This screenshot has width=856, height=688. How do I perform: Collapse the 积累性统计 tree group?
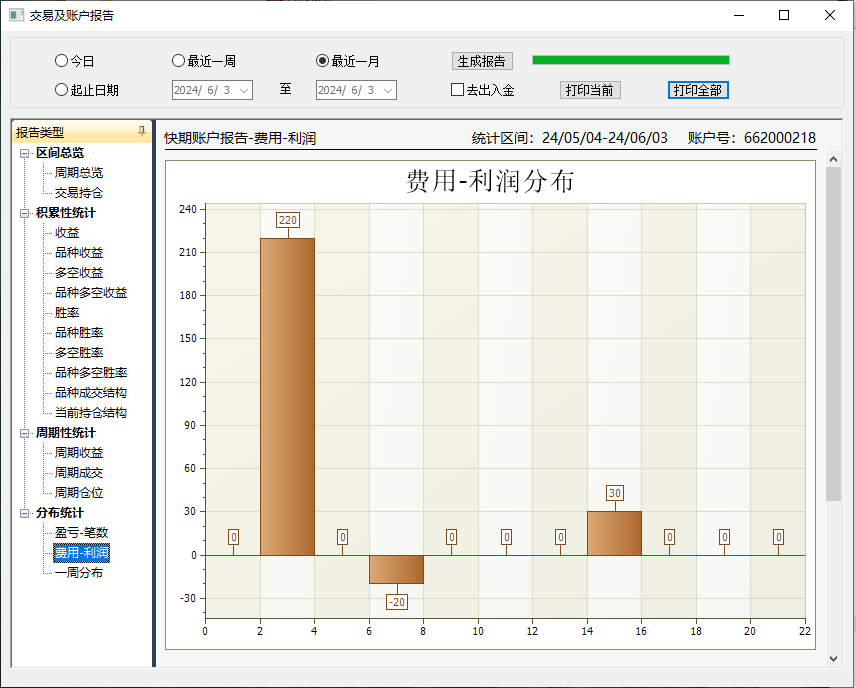pyautogui.click(x=25, y=213)
